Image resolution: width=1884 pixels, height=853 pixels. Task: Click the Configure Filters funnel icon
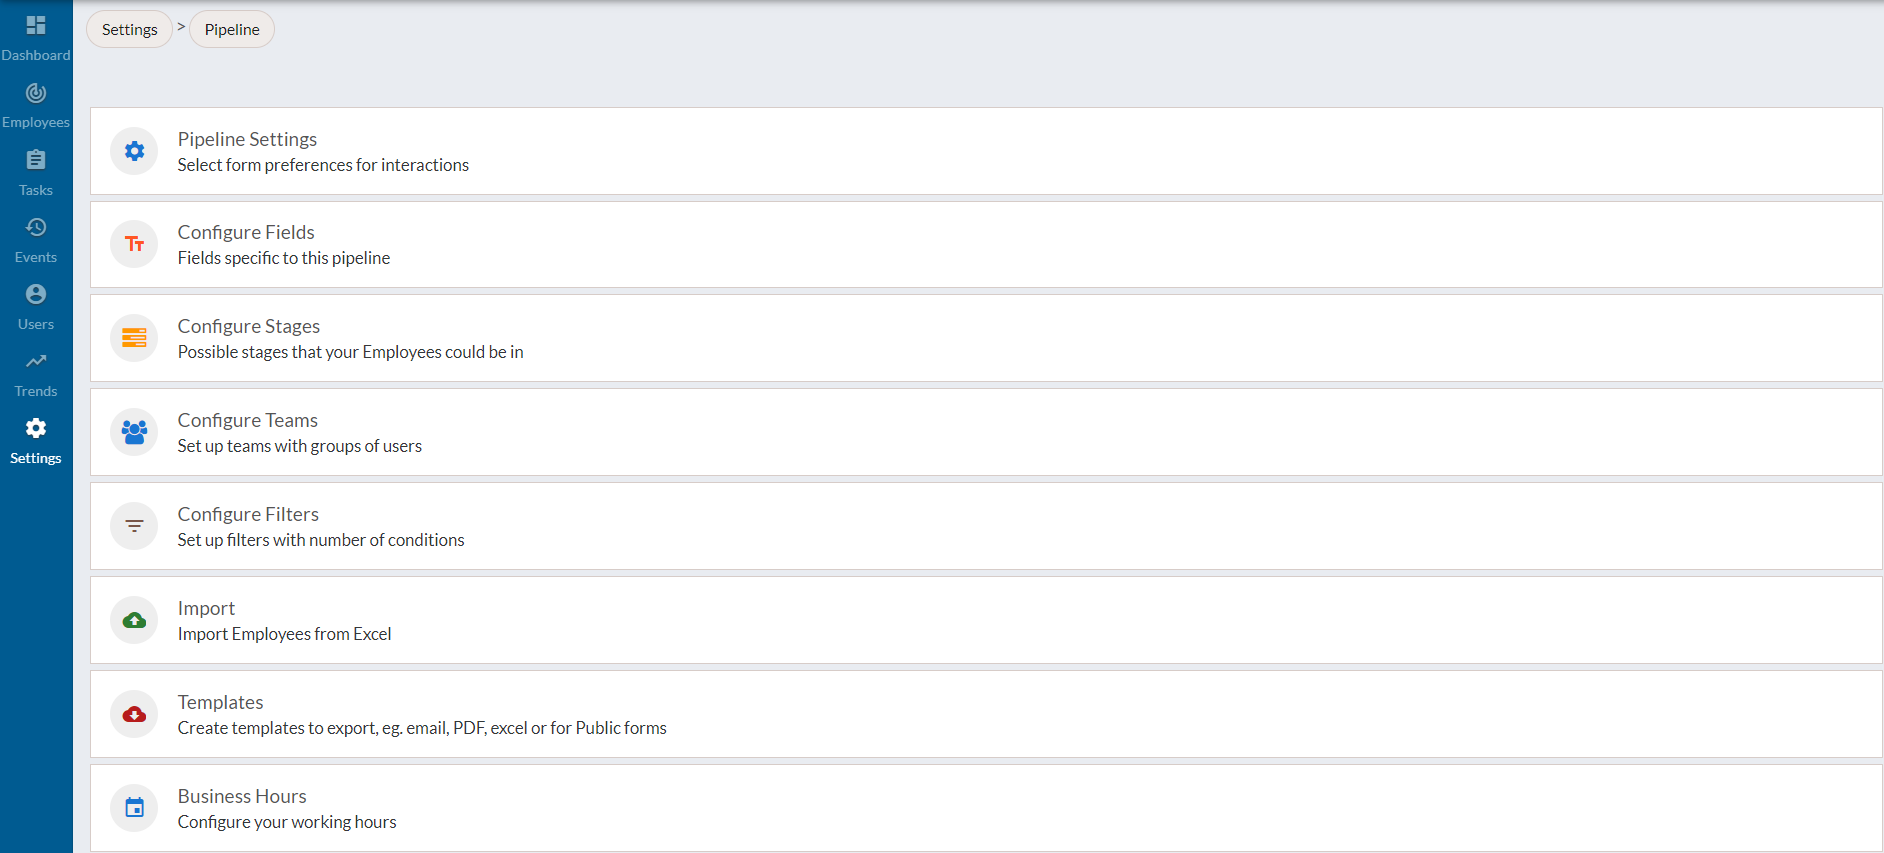(134, 526)
